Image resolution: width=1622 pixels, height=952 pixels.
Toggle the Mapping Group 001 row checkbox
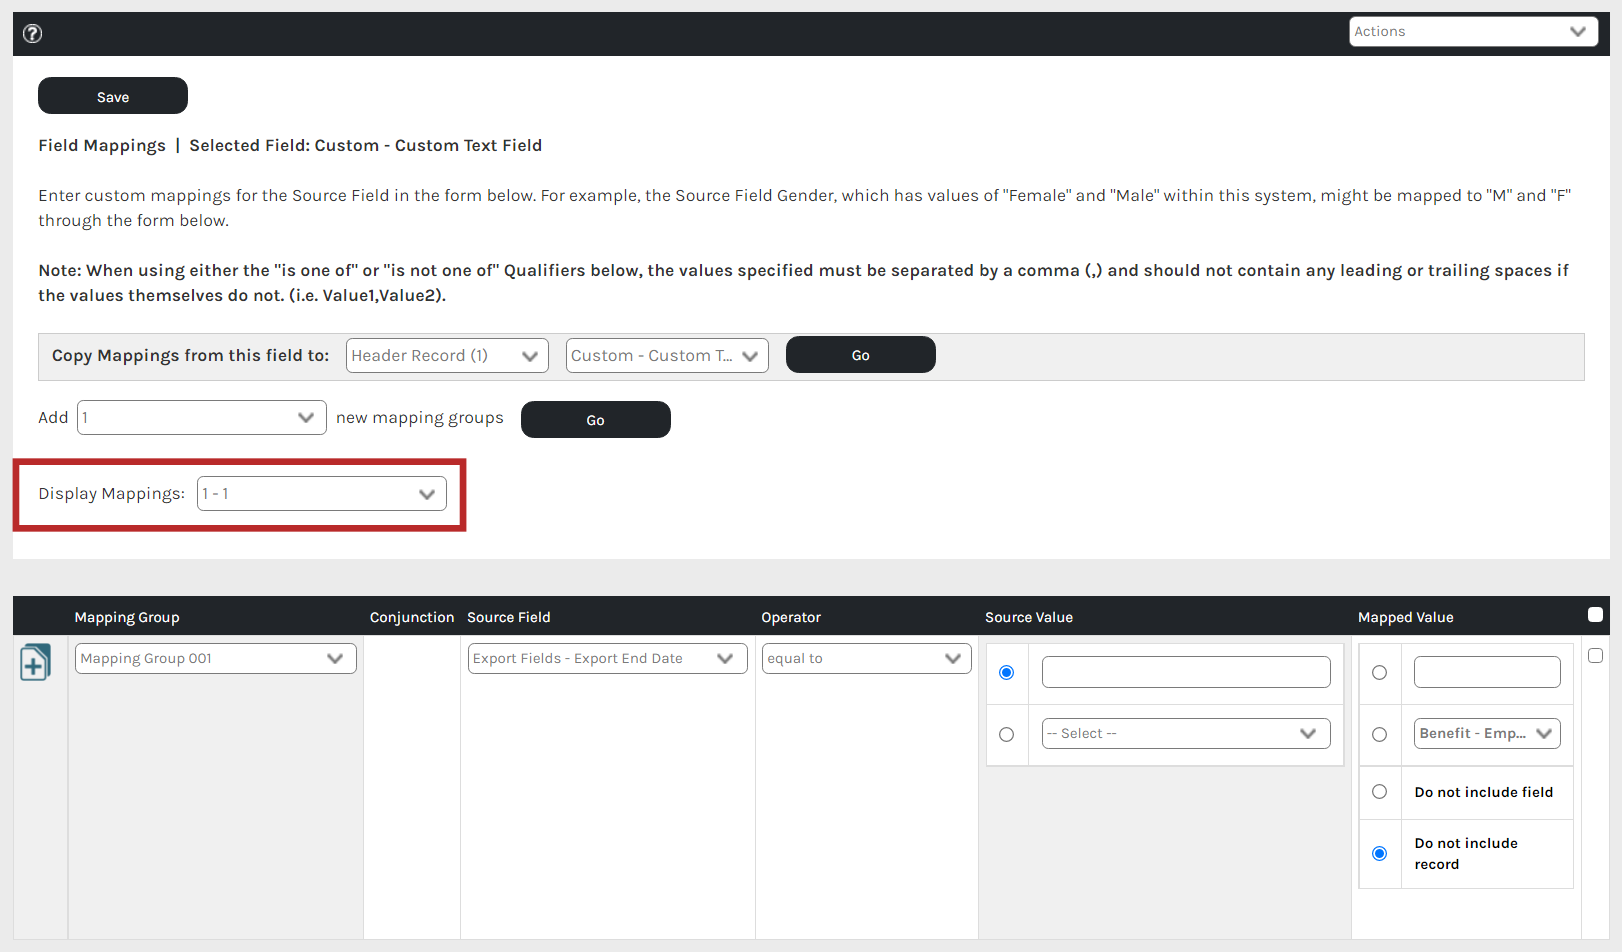[1596, 656]
